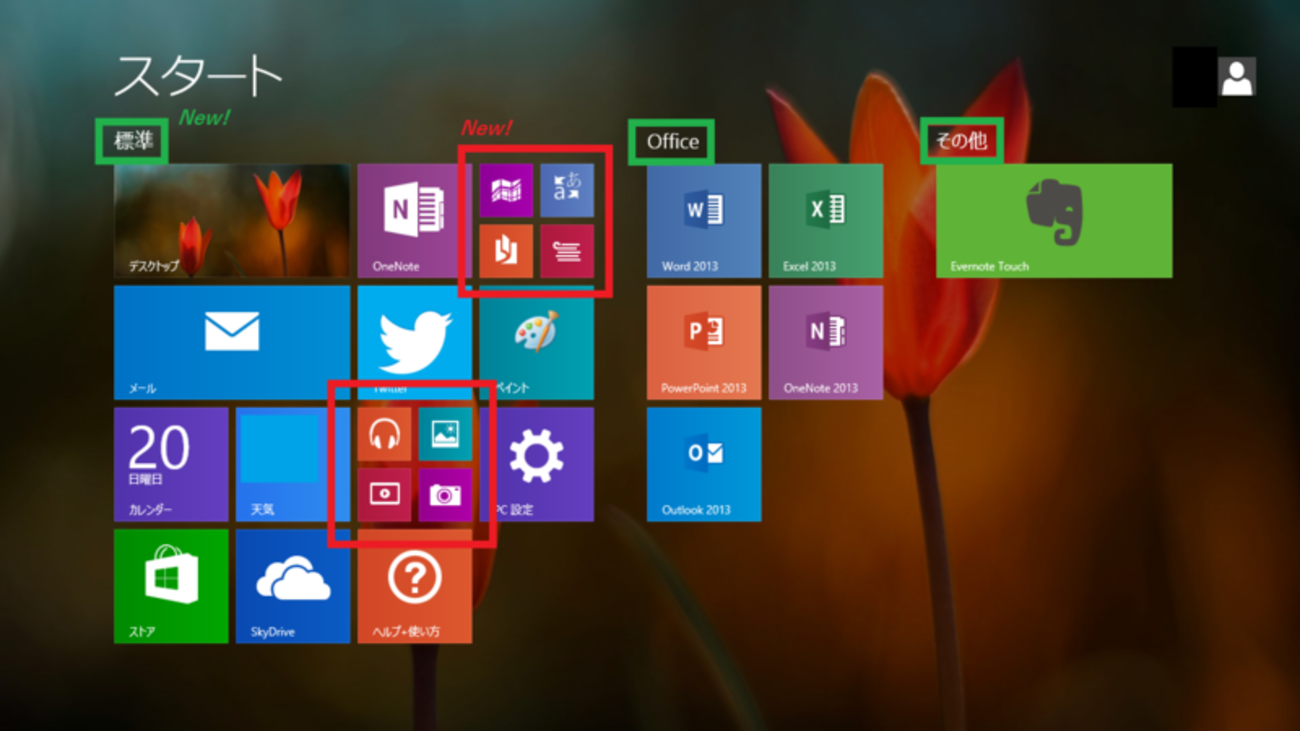Open the デスクトップ desktop tile
The height and width of the screenshot is (731, 1300).
[x=232, y=221]
